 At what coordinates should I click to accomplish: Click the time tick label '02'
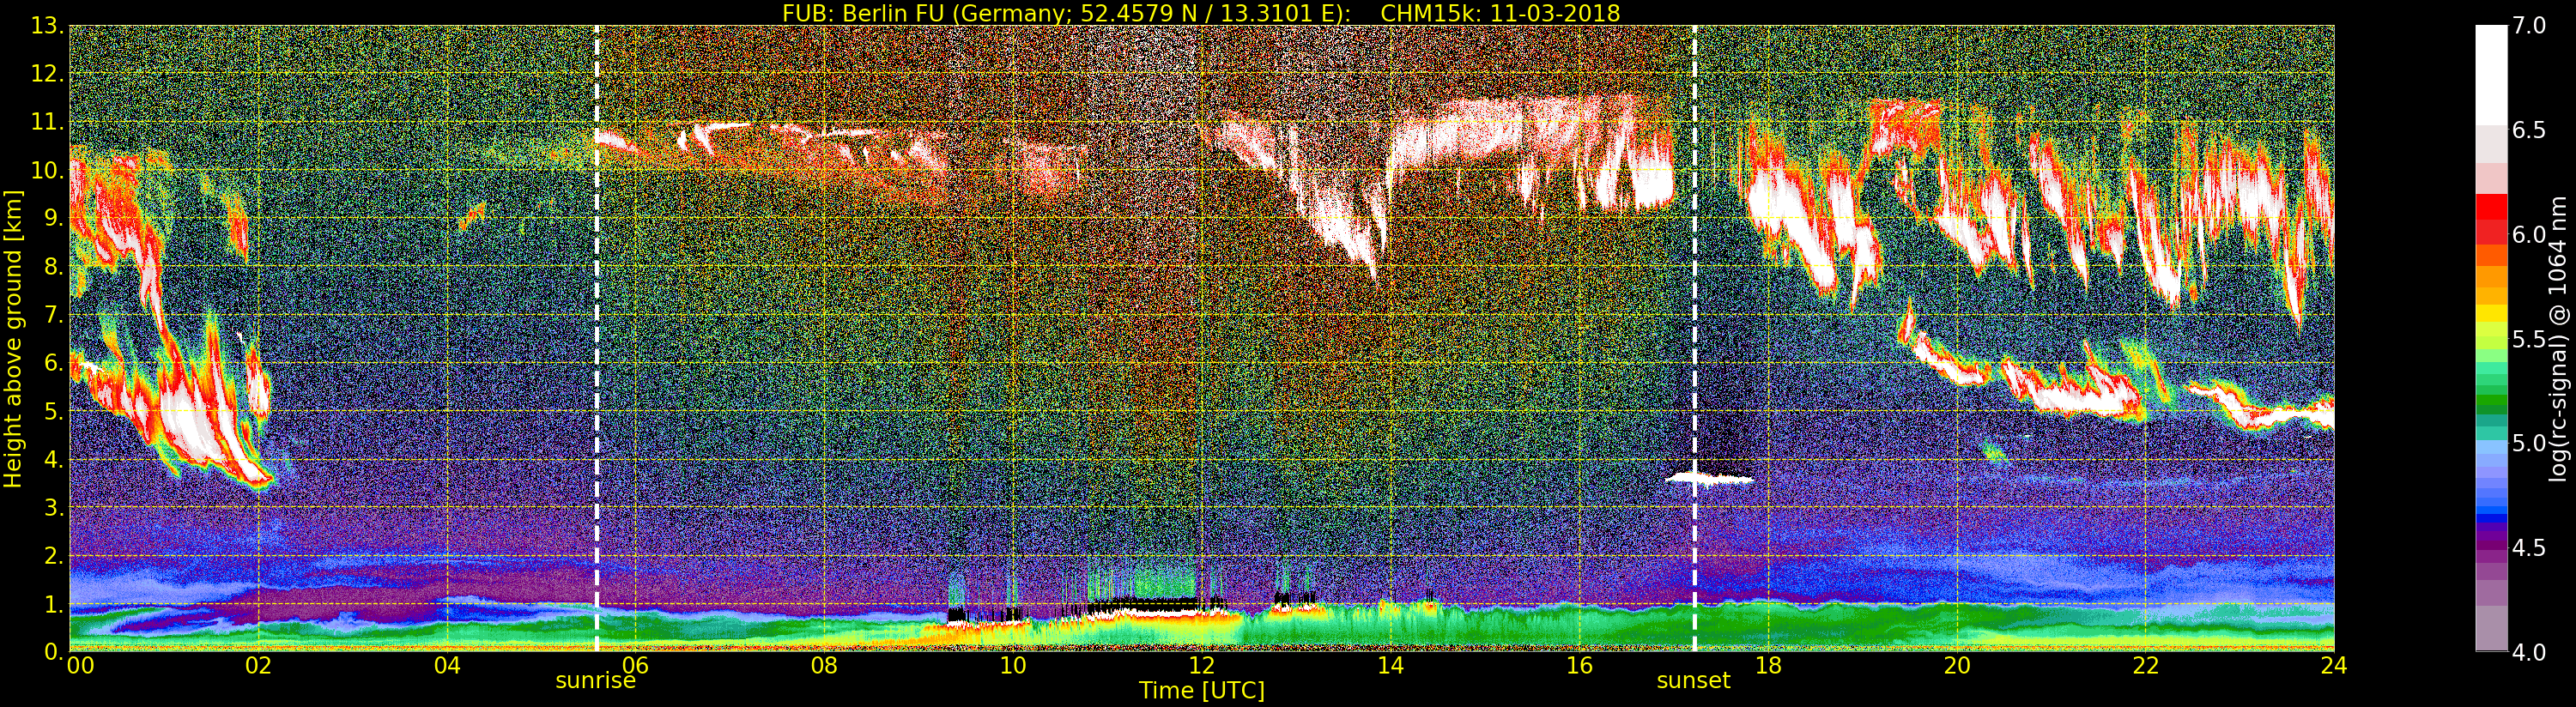tap(258, 665)
